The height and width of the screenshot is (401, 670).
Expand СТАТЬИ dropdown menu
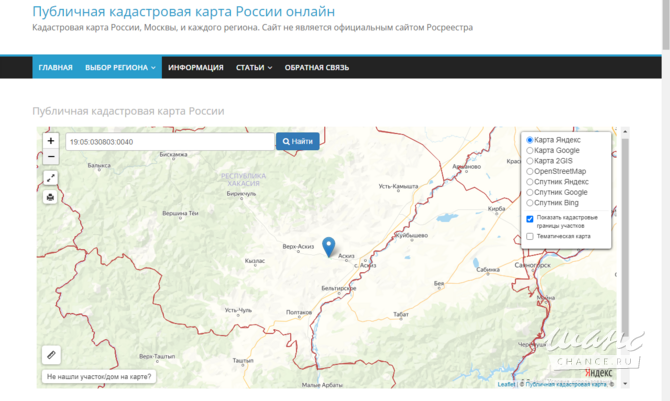pos(254,68)
